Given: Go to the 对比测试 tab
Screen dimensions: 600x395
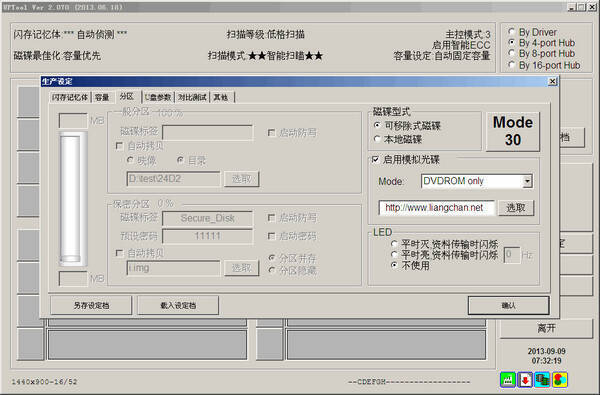Looking at the screenshot, I should [x=192, y=97].
